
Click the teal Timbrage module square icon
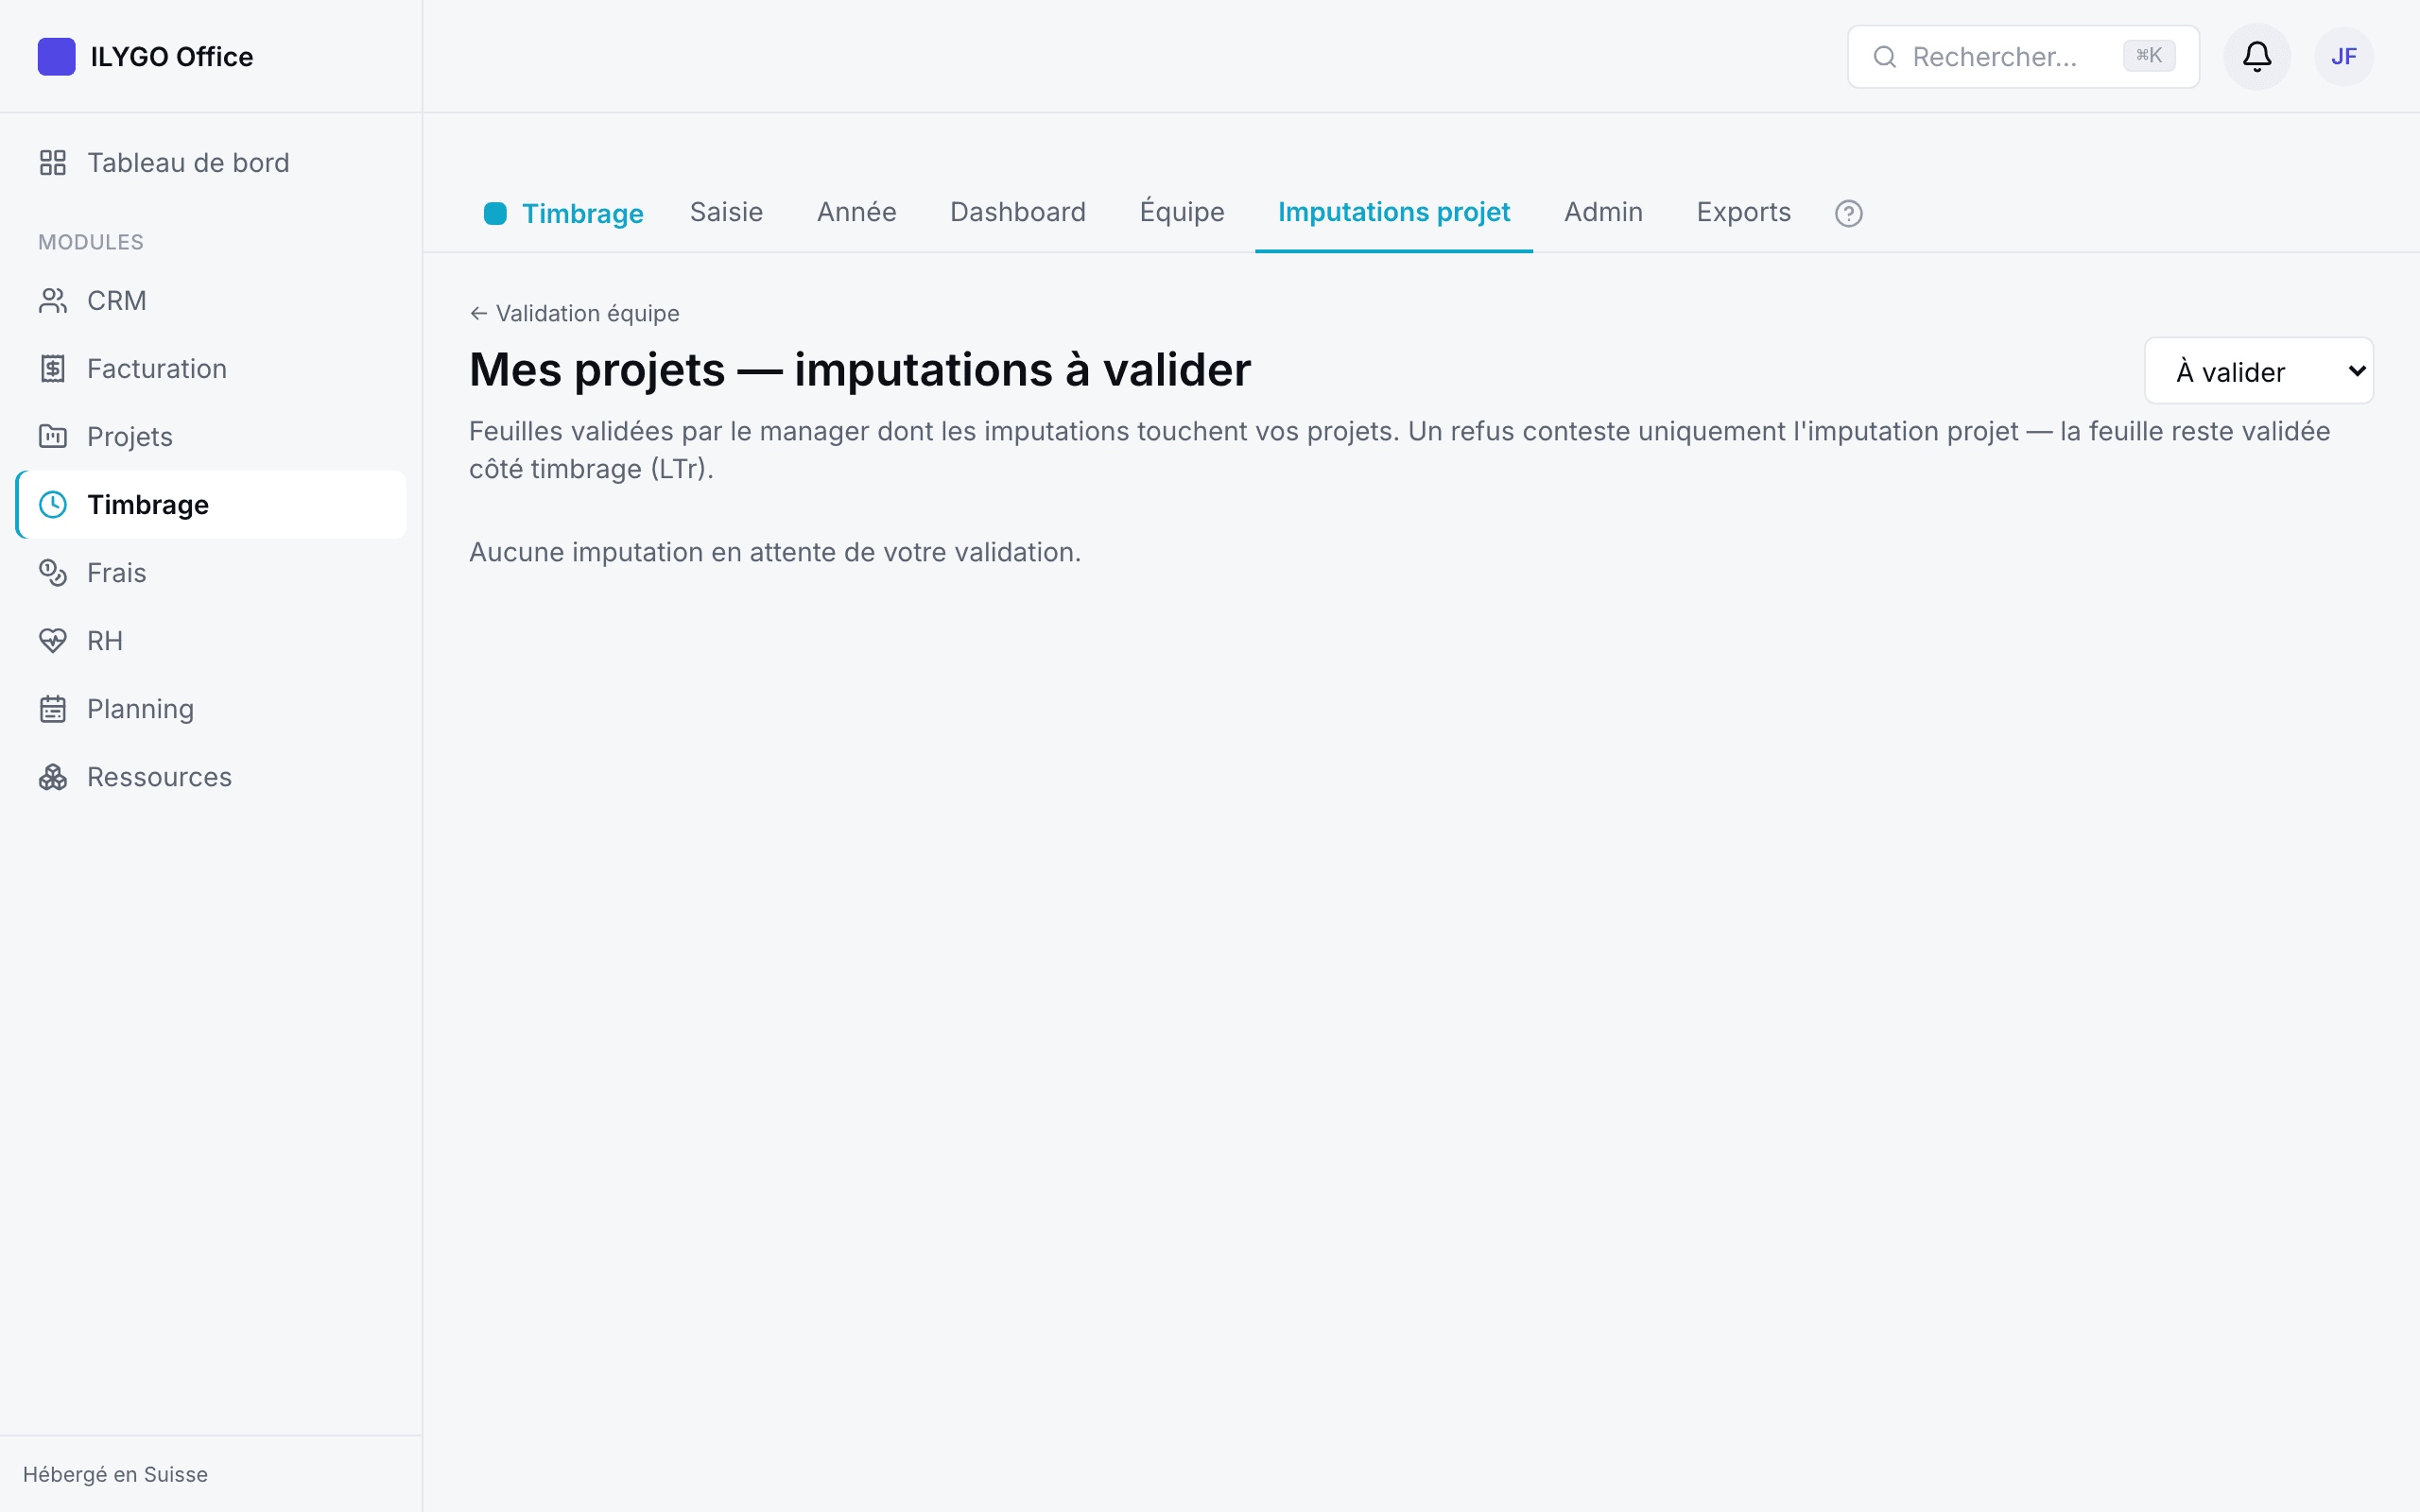point(495,213)
